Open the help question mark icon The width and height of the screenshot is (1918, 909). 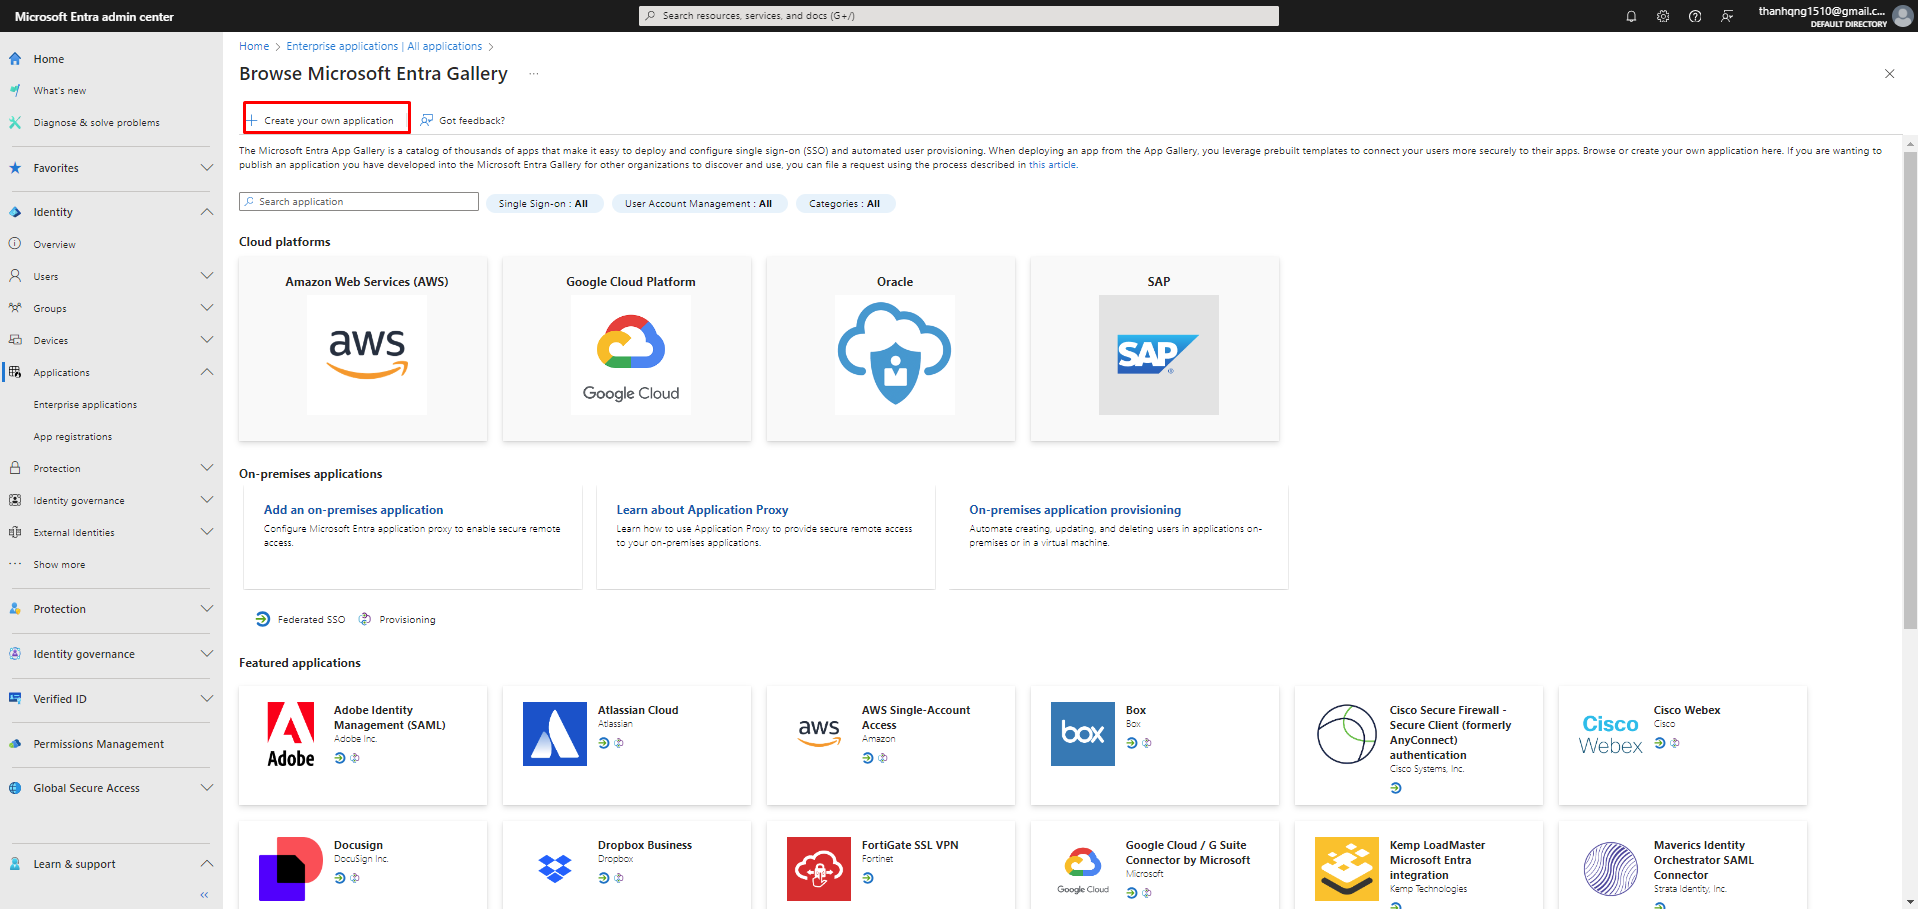pos(1695,16)
